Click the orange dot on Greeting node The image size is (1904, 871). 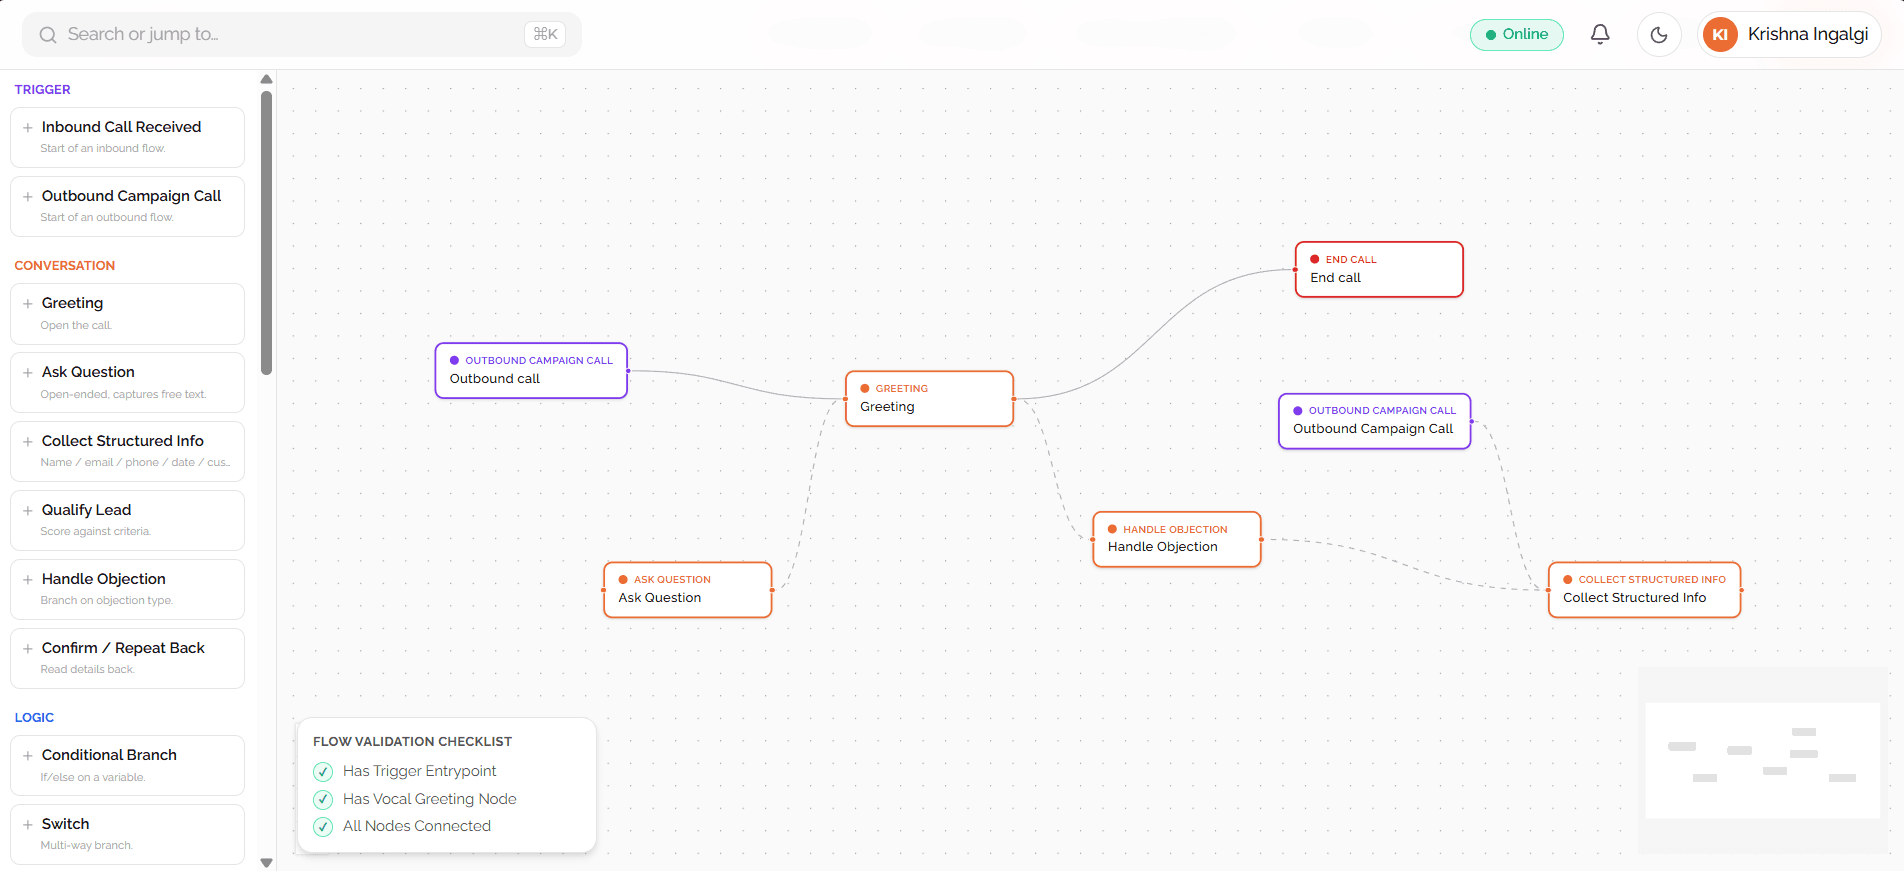click(x=865, y=388)
